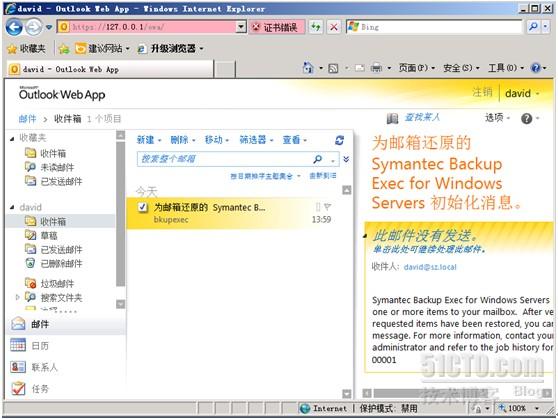Click the Bing search magnifier button
This screenshot has height=419, width=558.
coord(533,27)
